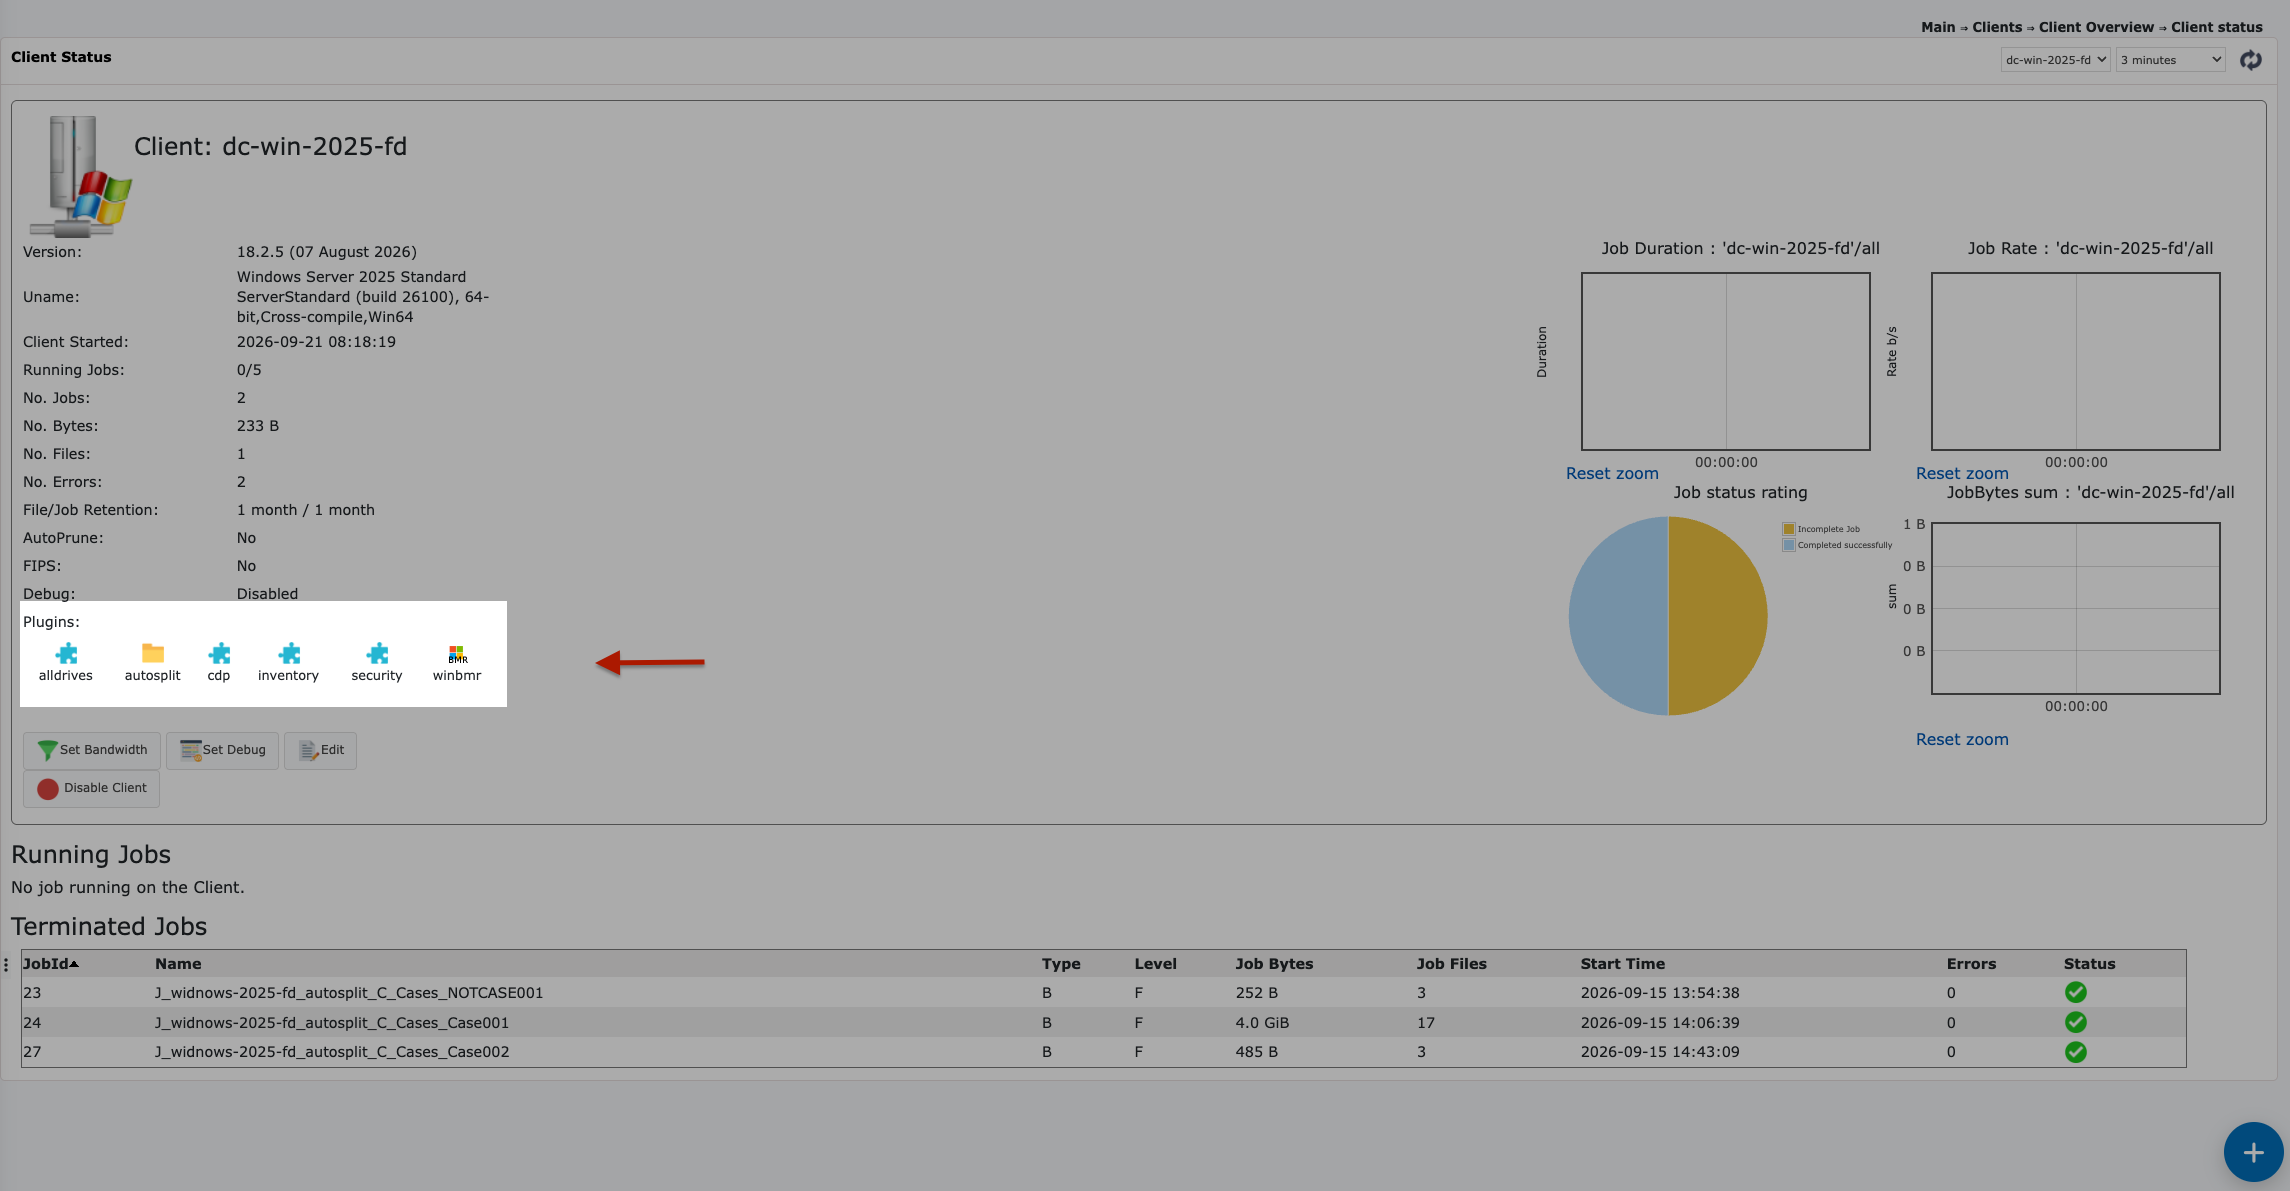The height and width of the screenshot is (1191, 2290).
Task: Click the refresh icon at top right
Action: point(2250,60)
